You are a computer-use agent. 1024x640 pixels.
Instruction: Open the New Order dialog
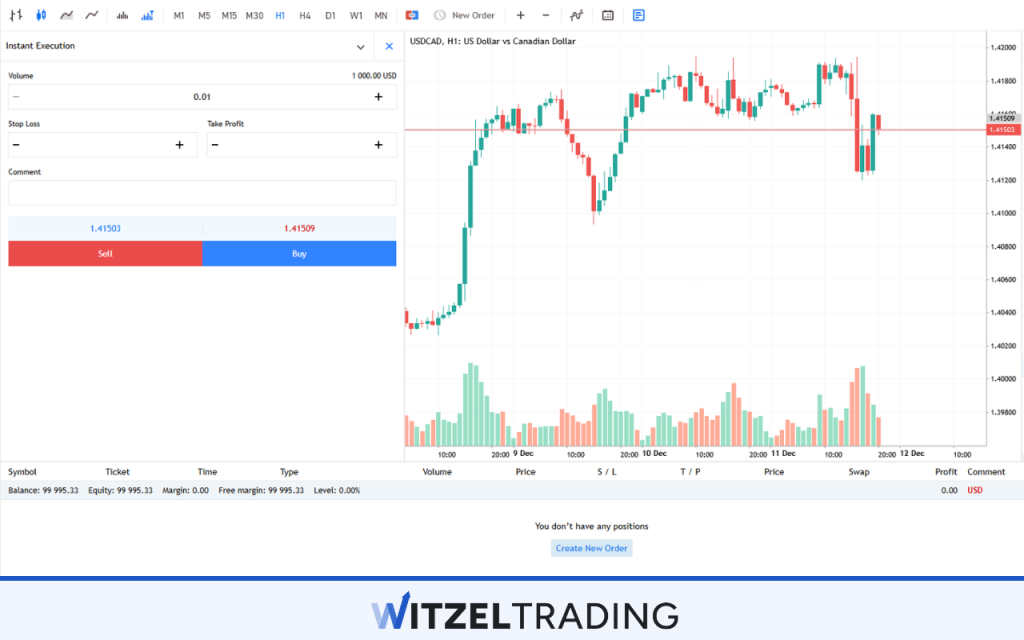463,15
